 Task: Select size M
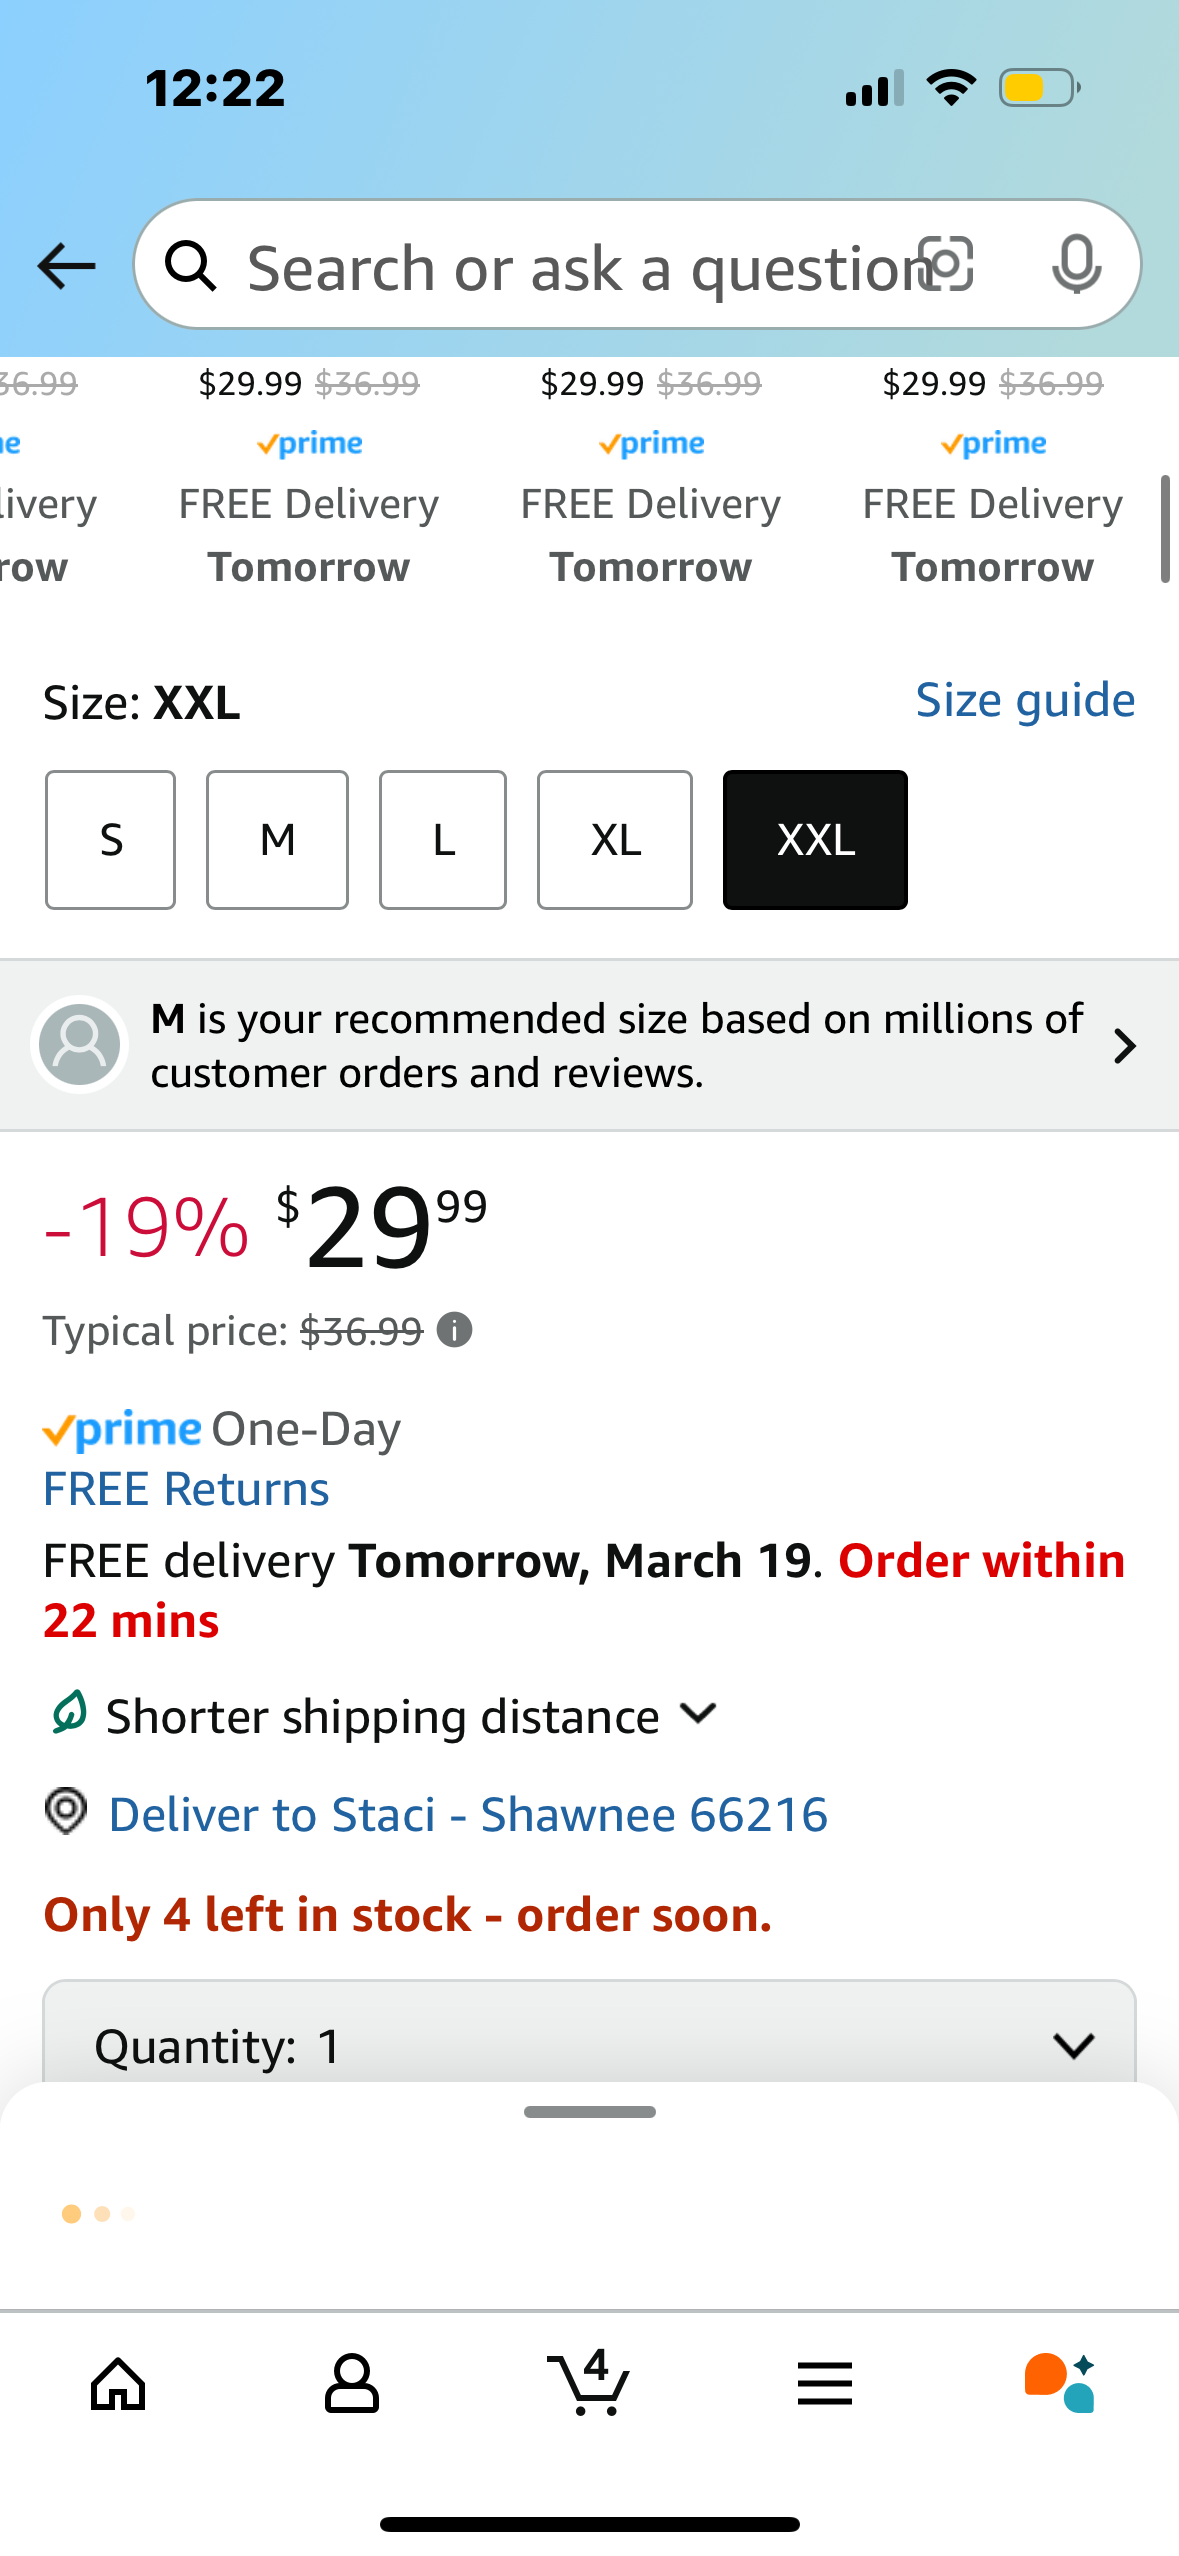[x=277, y=840]
